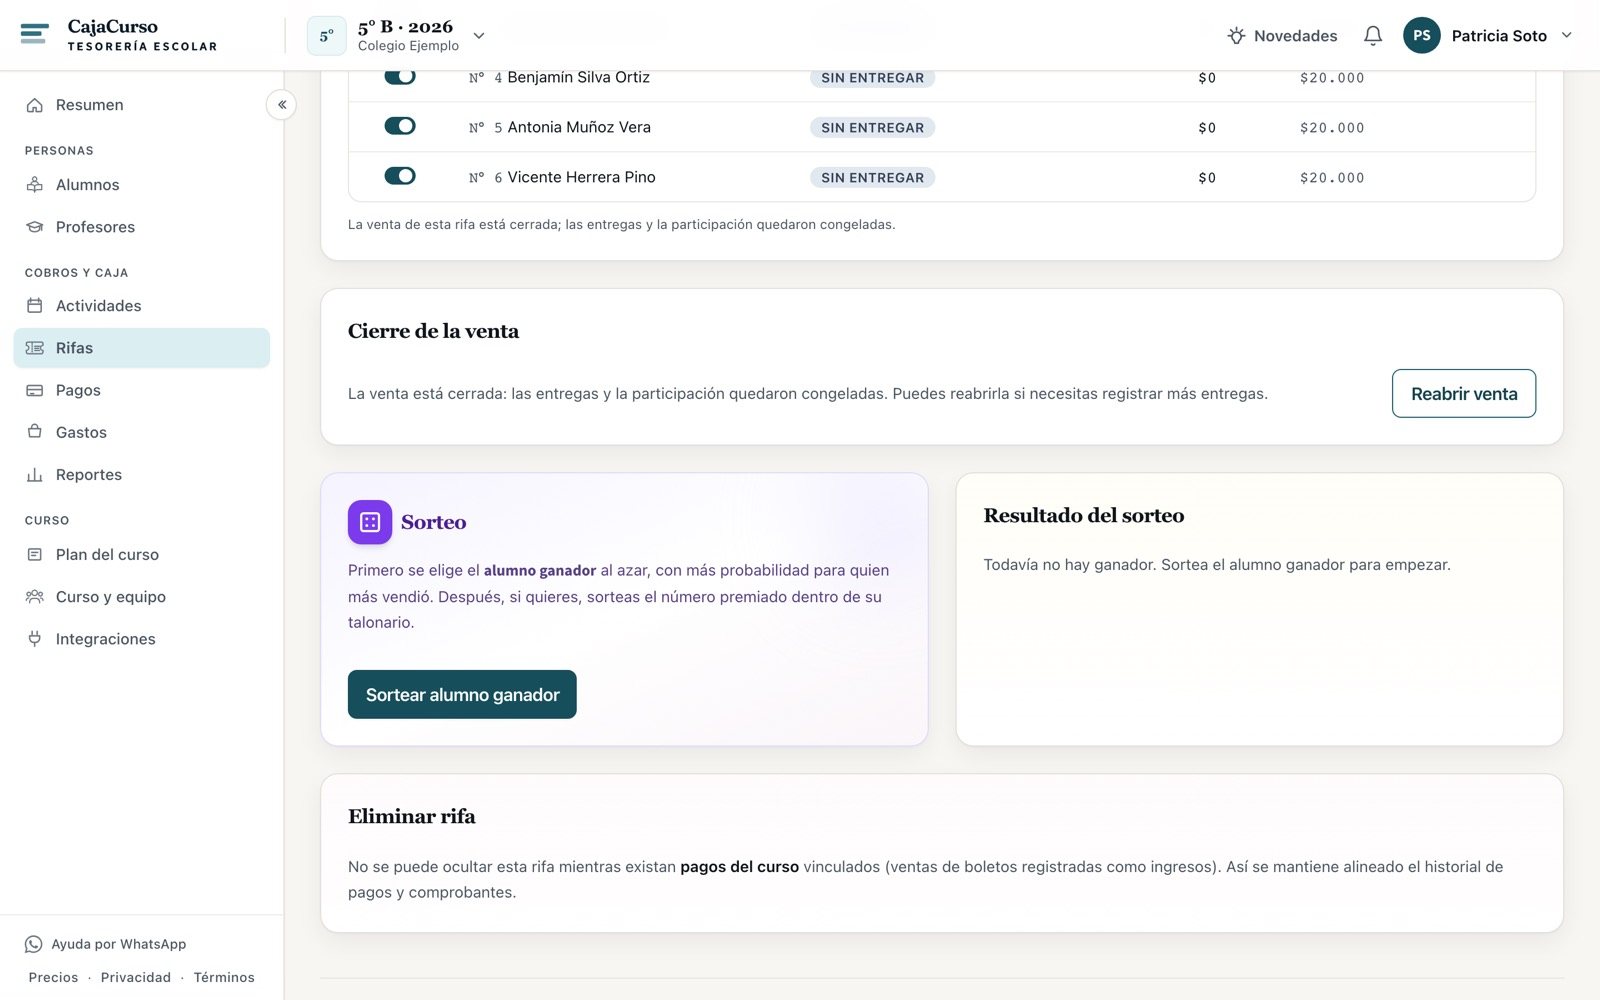Click the Integraciones plug icon
The height and width of the screenshot is (1000, 1600).
click(x=35, y=639)
